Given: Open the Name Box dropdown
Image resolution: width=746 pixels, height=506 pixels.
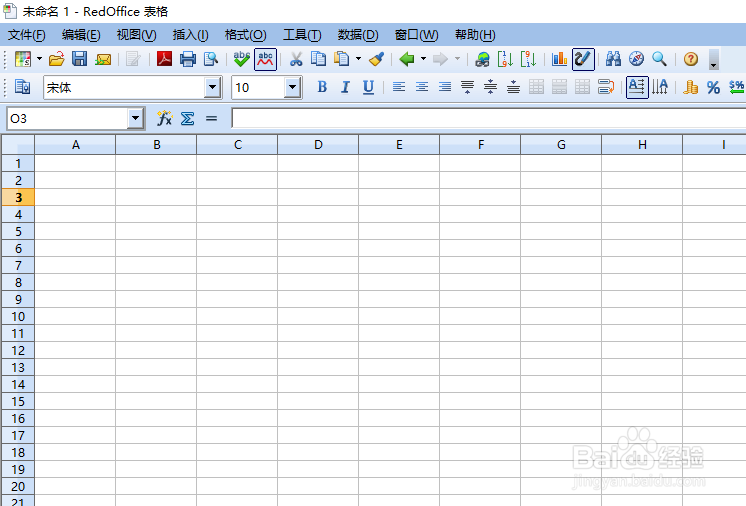Looking at the screenshot, I should [136, 118].
